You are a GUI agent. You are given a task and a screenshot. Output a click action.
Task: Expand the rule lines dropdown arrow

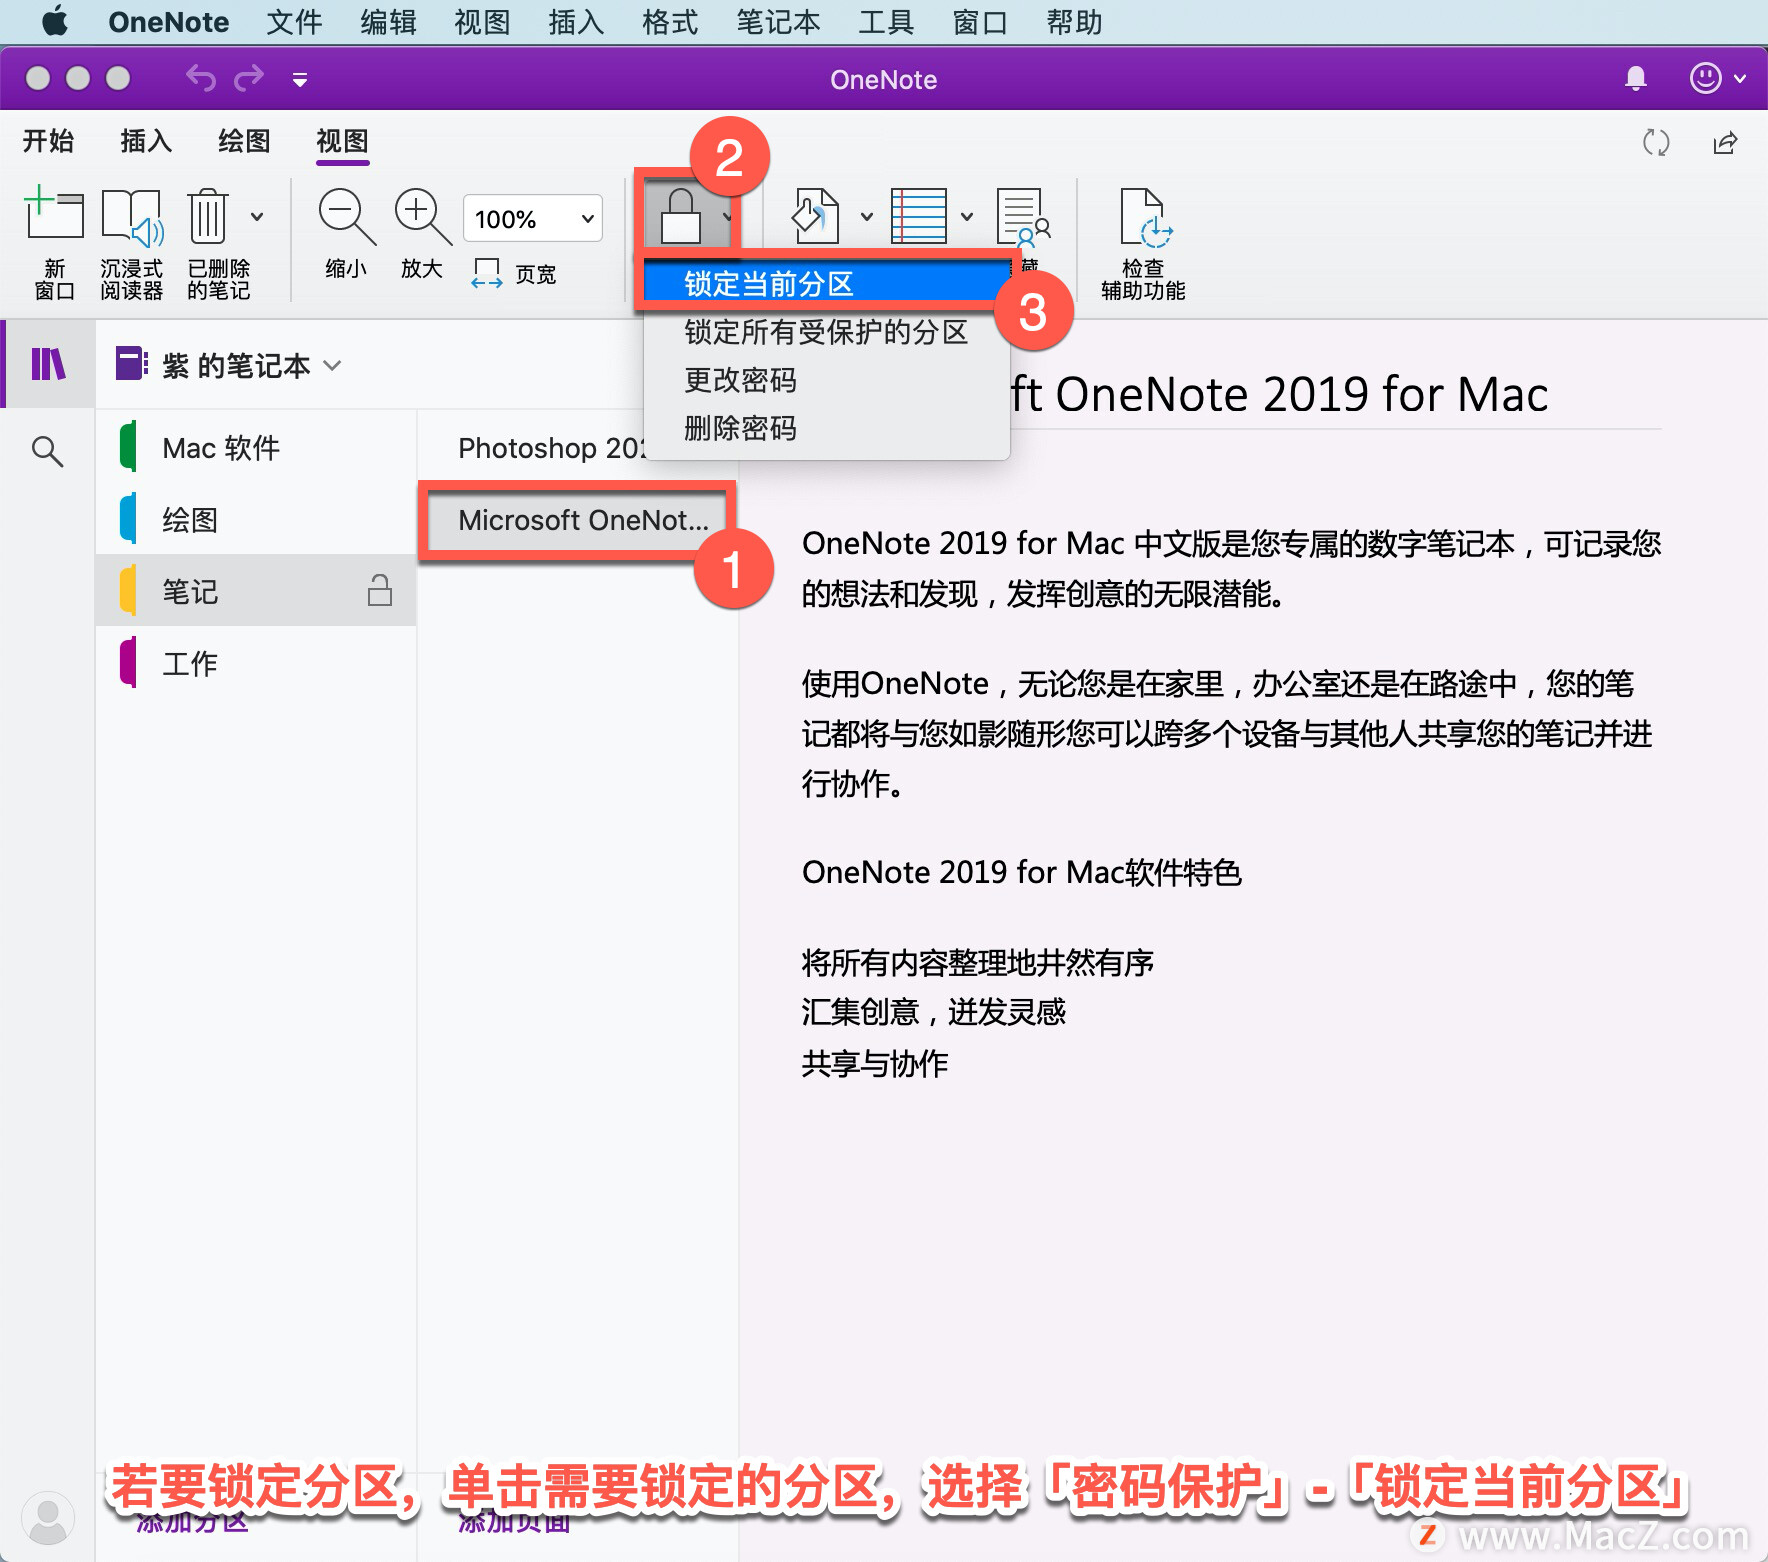pos(967,216)
